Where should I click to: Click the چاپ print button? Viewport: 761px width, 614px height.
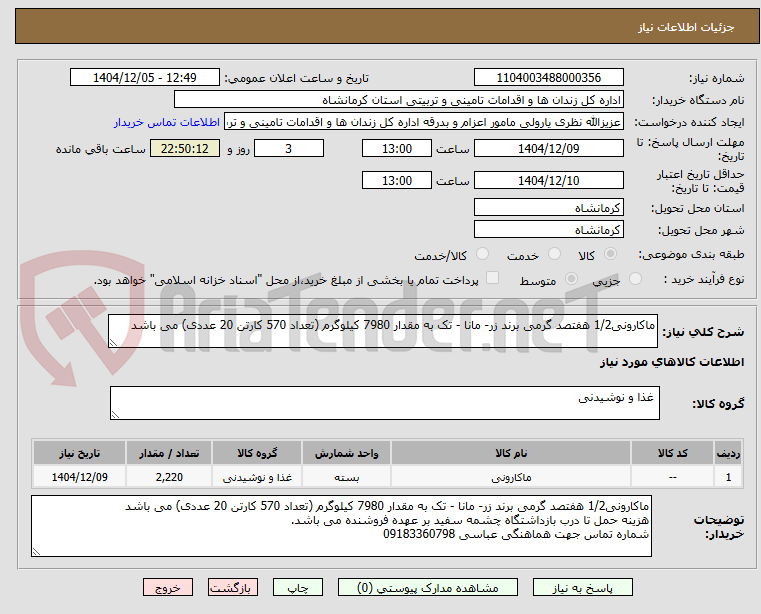[x=298, y=587]
